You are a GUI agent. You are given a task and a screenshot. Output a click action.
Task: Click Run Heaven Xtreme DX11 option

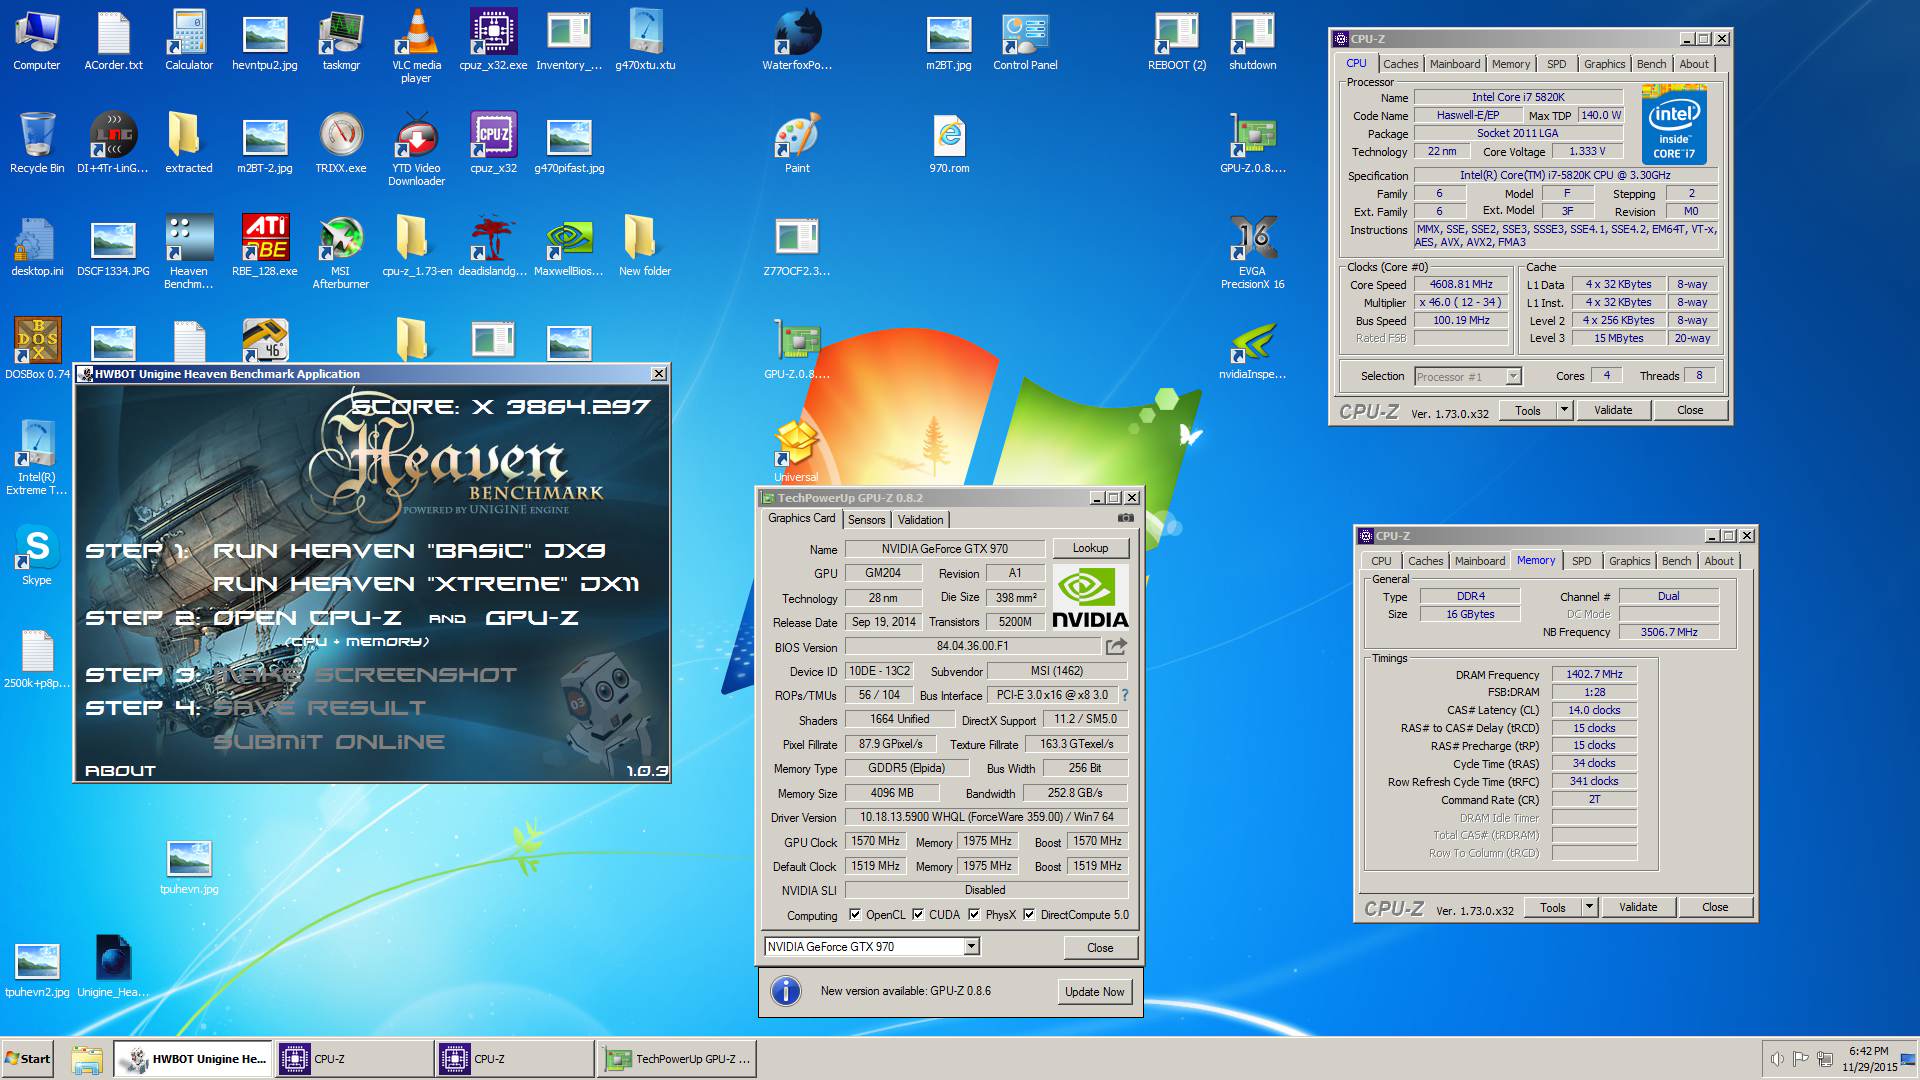426,584
